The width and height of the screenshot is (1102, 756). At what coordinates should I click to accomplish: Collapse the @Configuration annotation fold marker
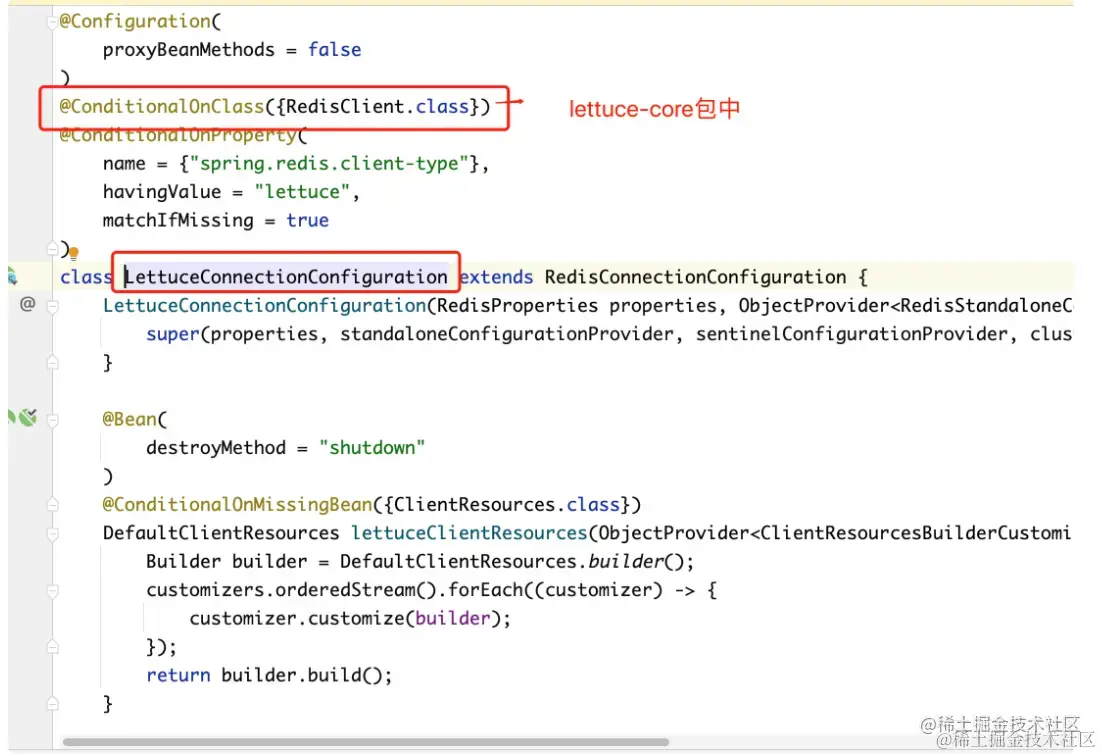pyautogui.click(x=52, y=22)
